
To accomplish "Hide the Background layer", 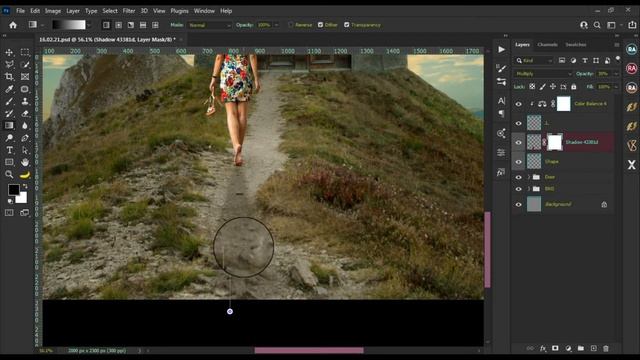I will click(x=518, y=204).
